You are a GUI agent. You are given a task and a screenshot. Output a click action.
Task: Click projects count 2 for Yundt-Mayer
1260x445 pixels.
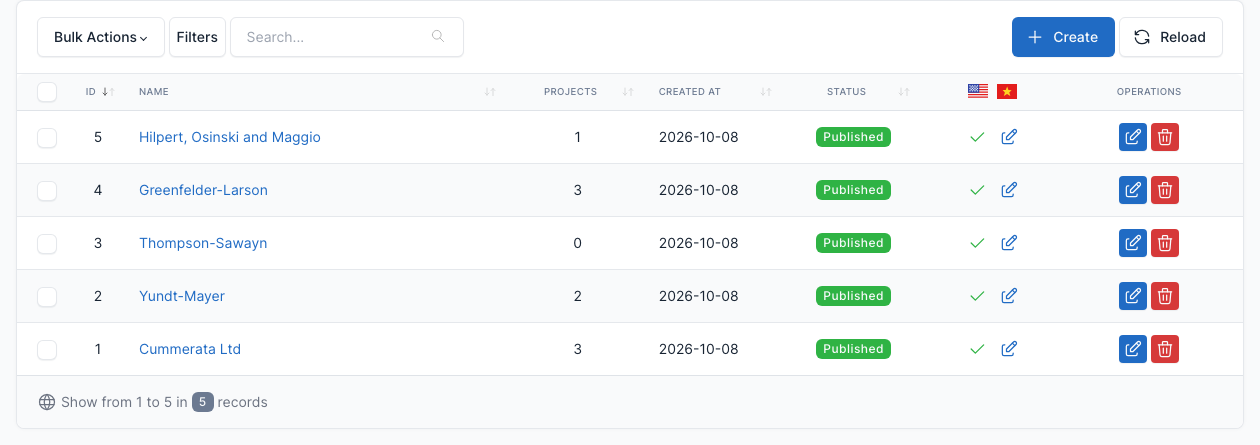click(578, 296)
